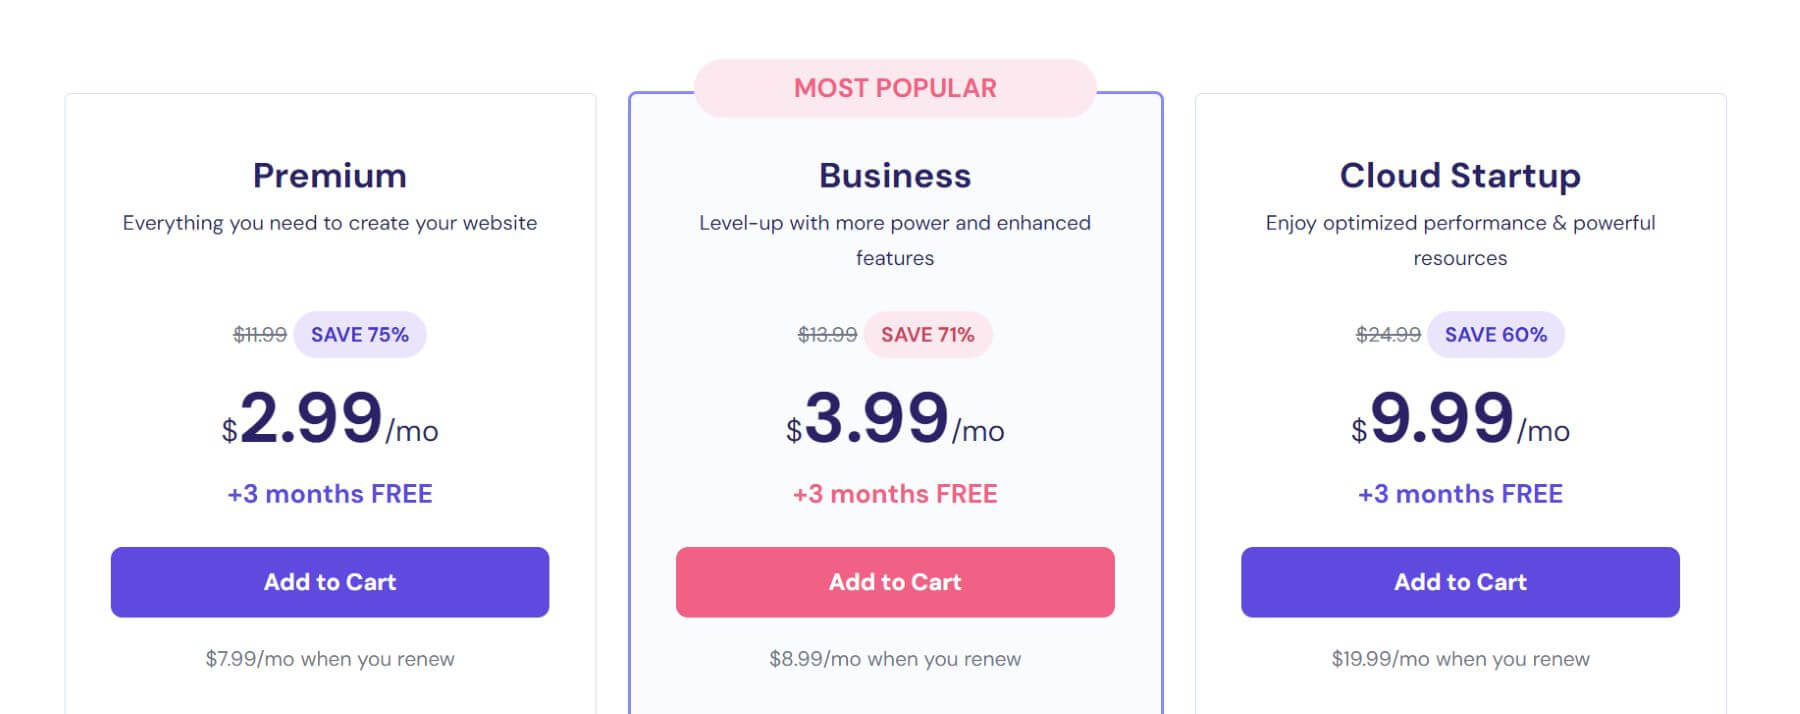Click the SAVE 60% badge

pyautogui.click(x=1496, y=334)
